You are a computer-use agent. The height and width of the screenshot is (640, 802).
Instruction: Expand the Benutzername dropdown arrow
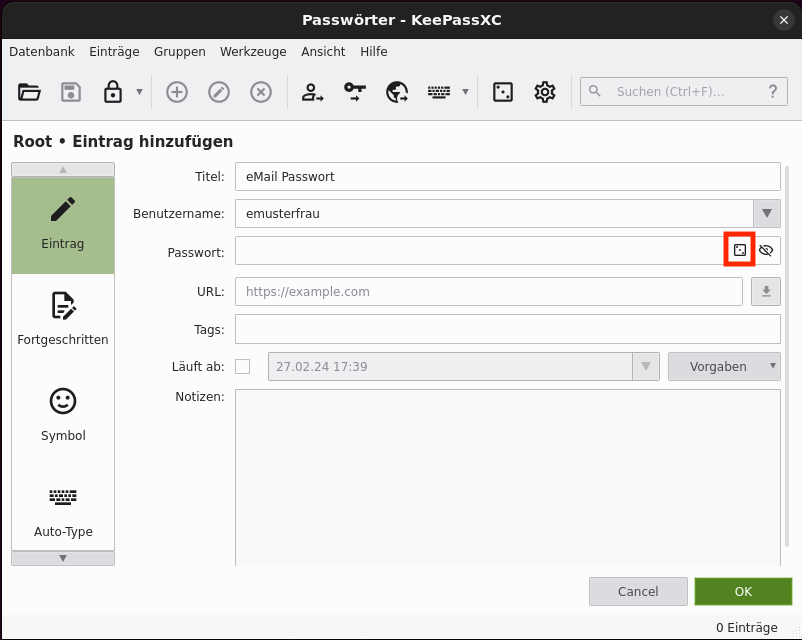pyautogui.click(x=767, y=213)
